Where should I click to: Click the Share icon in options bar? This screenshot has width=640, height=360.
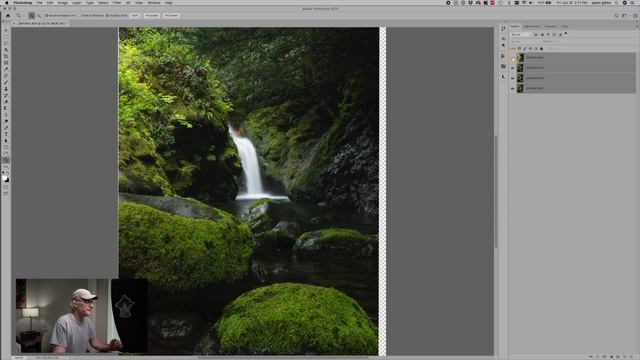636,16
